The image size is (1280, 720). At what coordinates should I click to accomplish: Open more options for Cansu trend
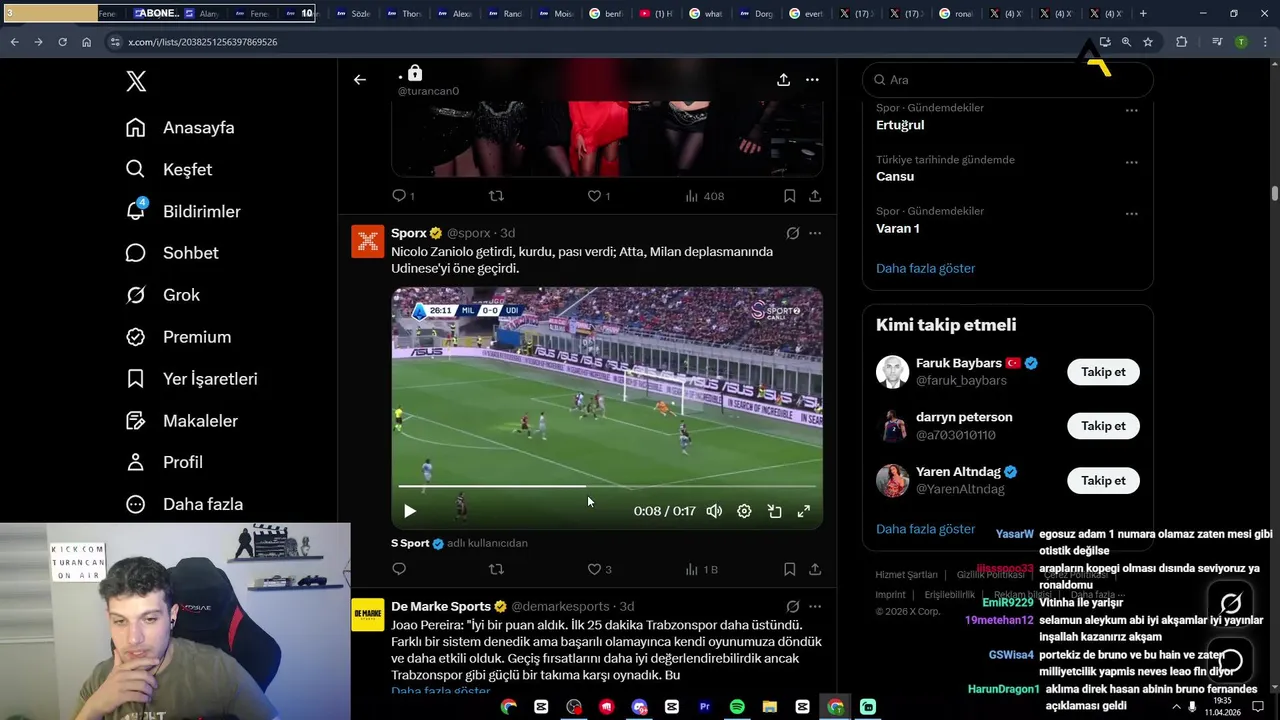coord(1131,162)
